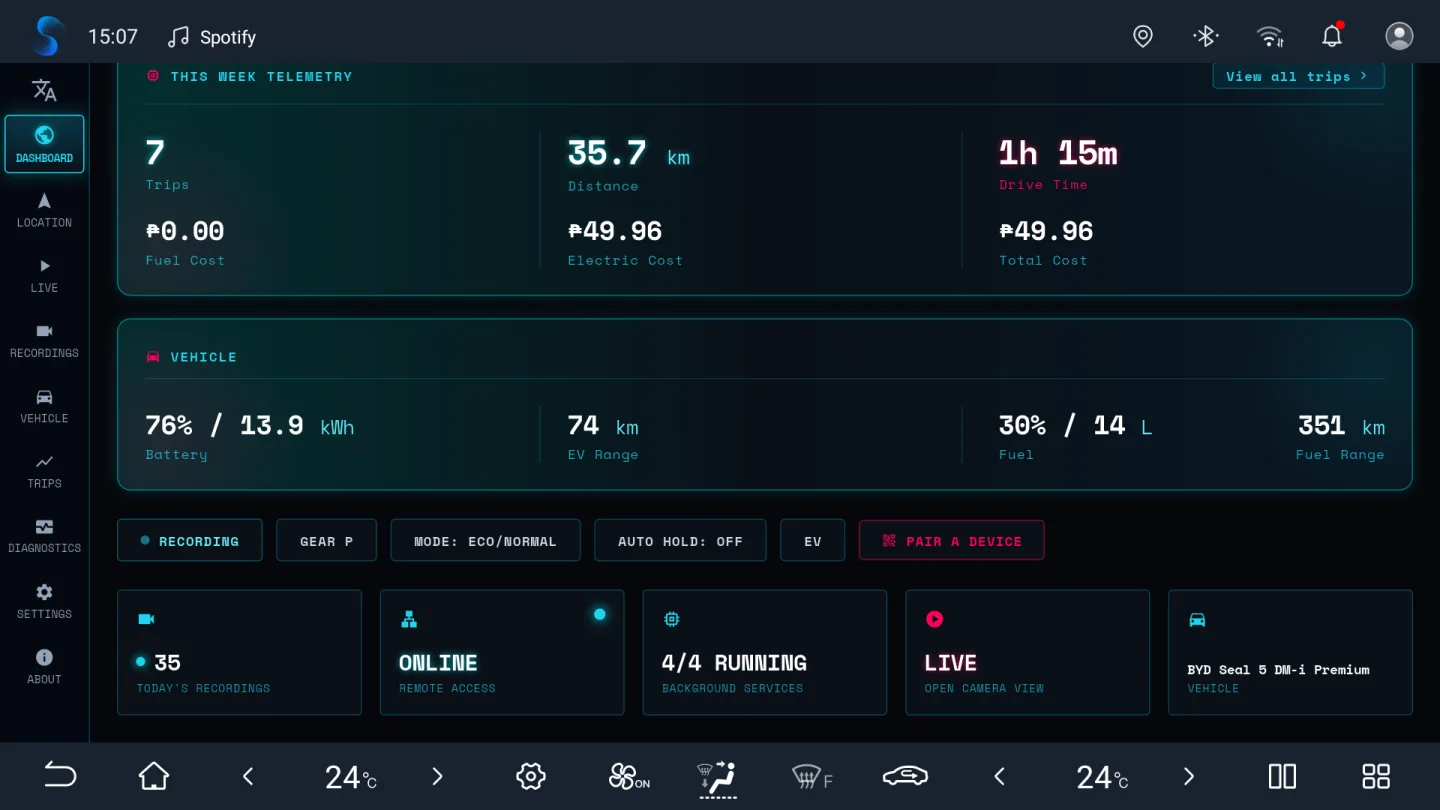Increase the left temperature with right chevron
The width and height of the screenshot is (1440, 810).
(437, 776)
